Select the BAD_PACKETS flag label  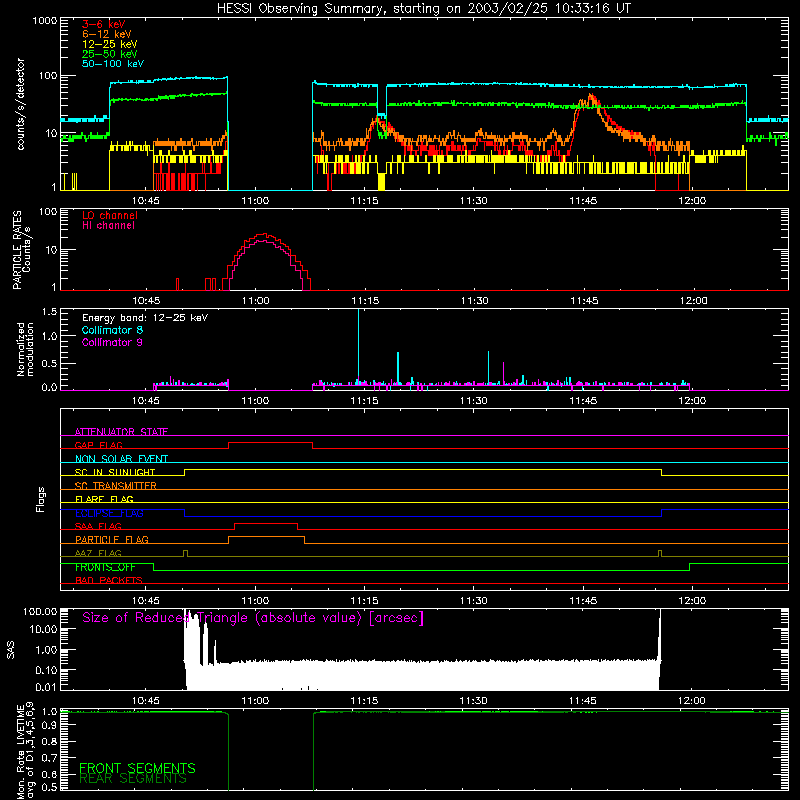[109, 580]
